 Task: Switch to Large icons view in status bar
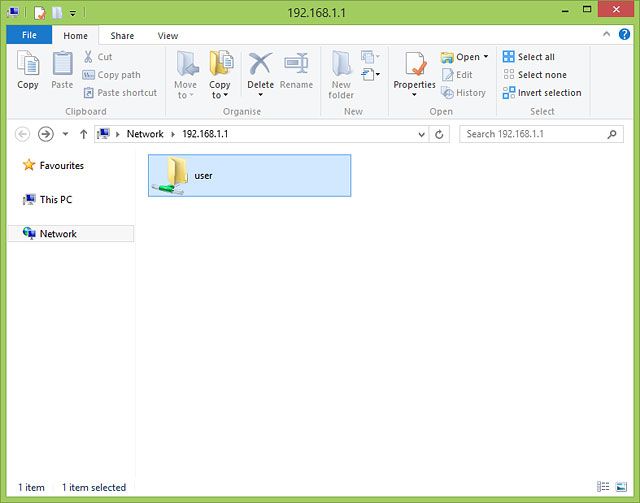tap(621, 487)
